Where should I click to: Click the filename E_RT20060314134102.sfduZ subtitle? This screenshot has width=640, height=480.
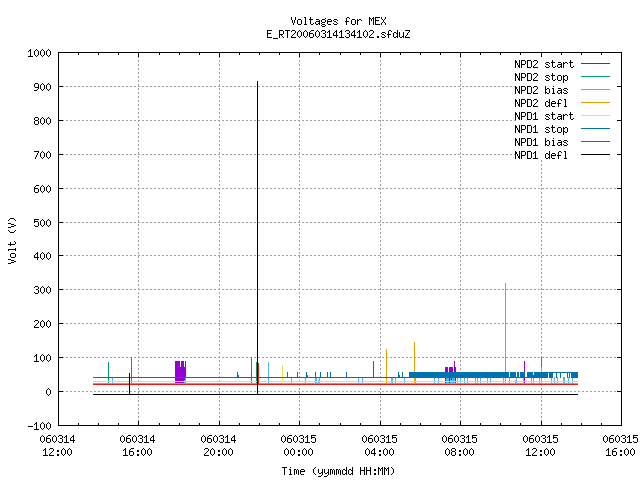coord(338,34)
